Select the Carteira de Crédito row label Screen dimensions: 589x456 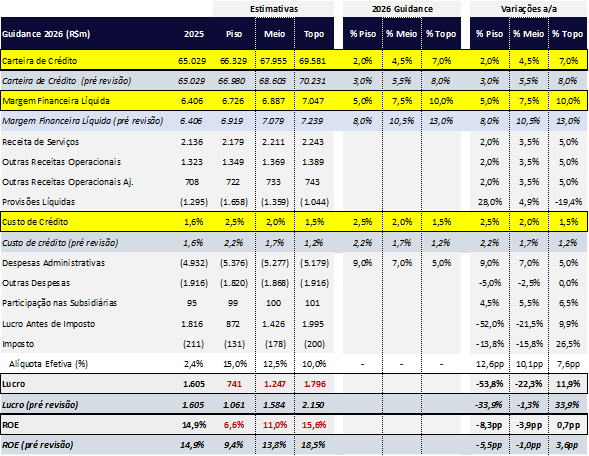39,61
